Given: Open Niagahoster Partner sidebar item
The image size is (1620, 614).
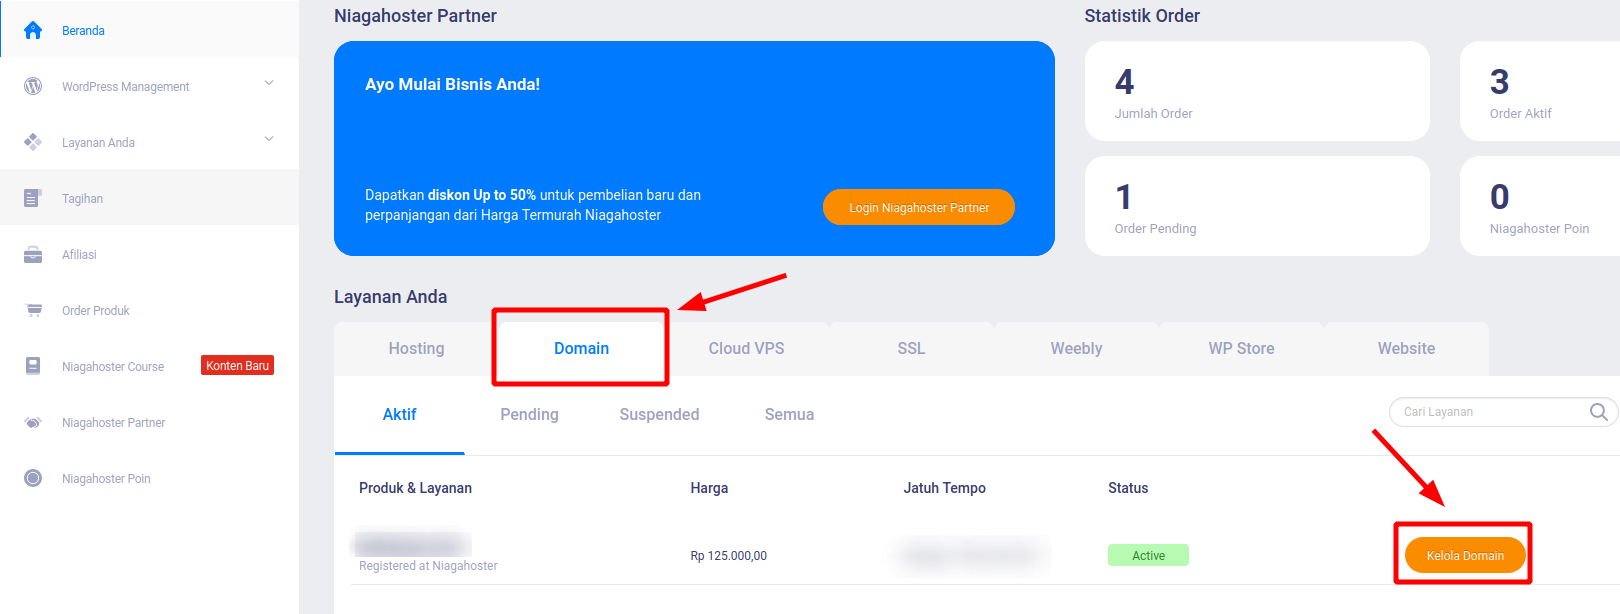Looking at the screenshot, I should click(150, 422).
